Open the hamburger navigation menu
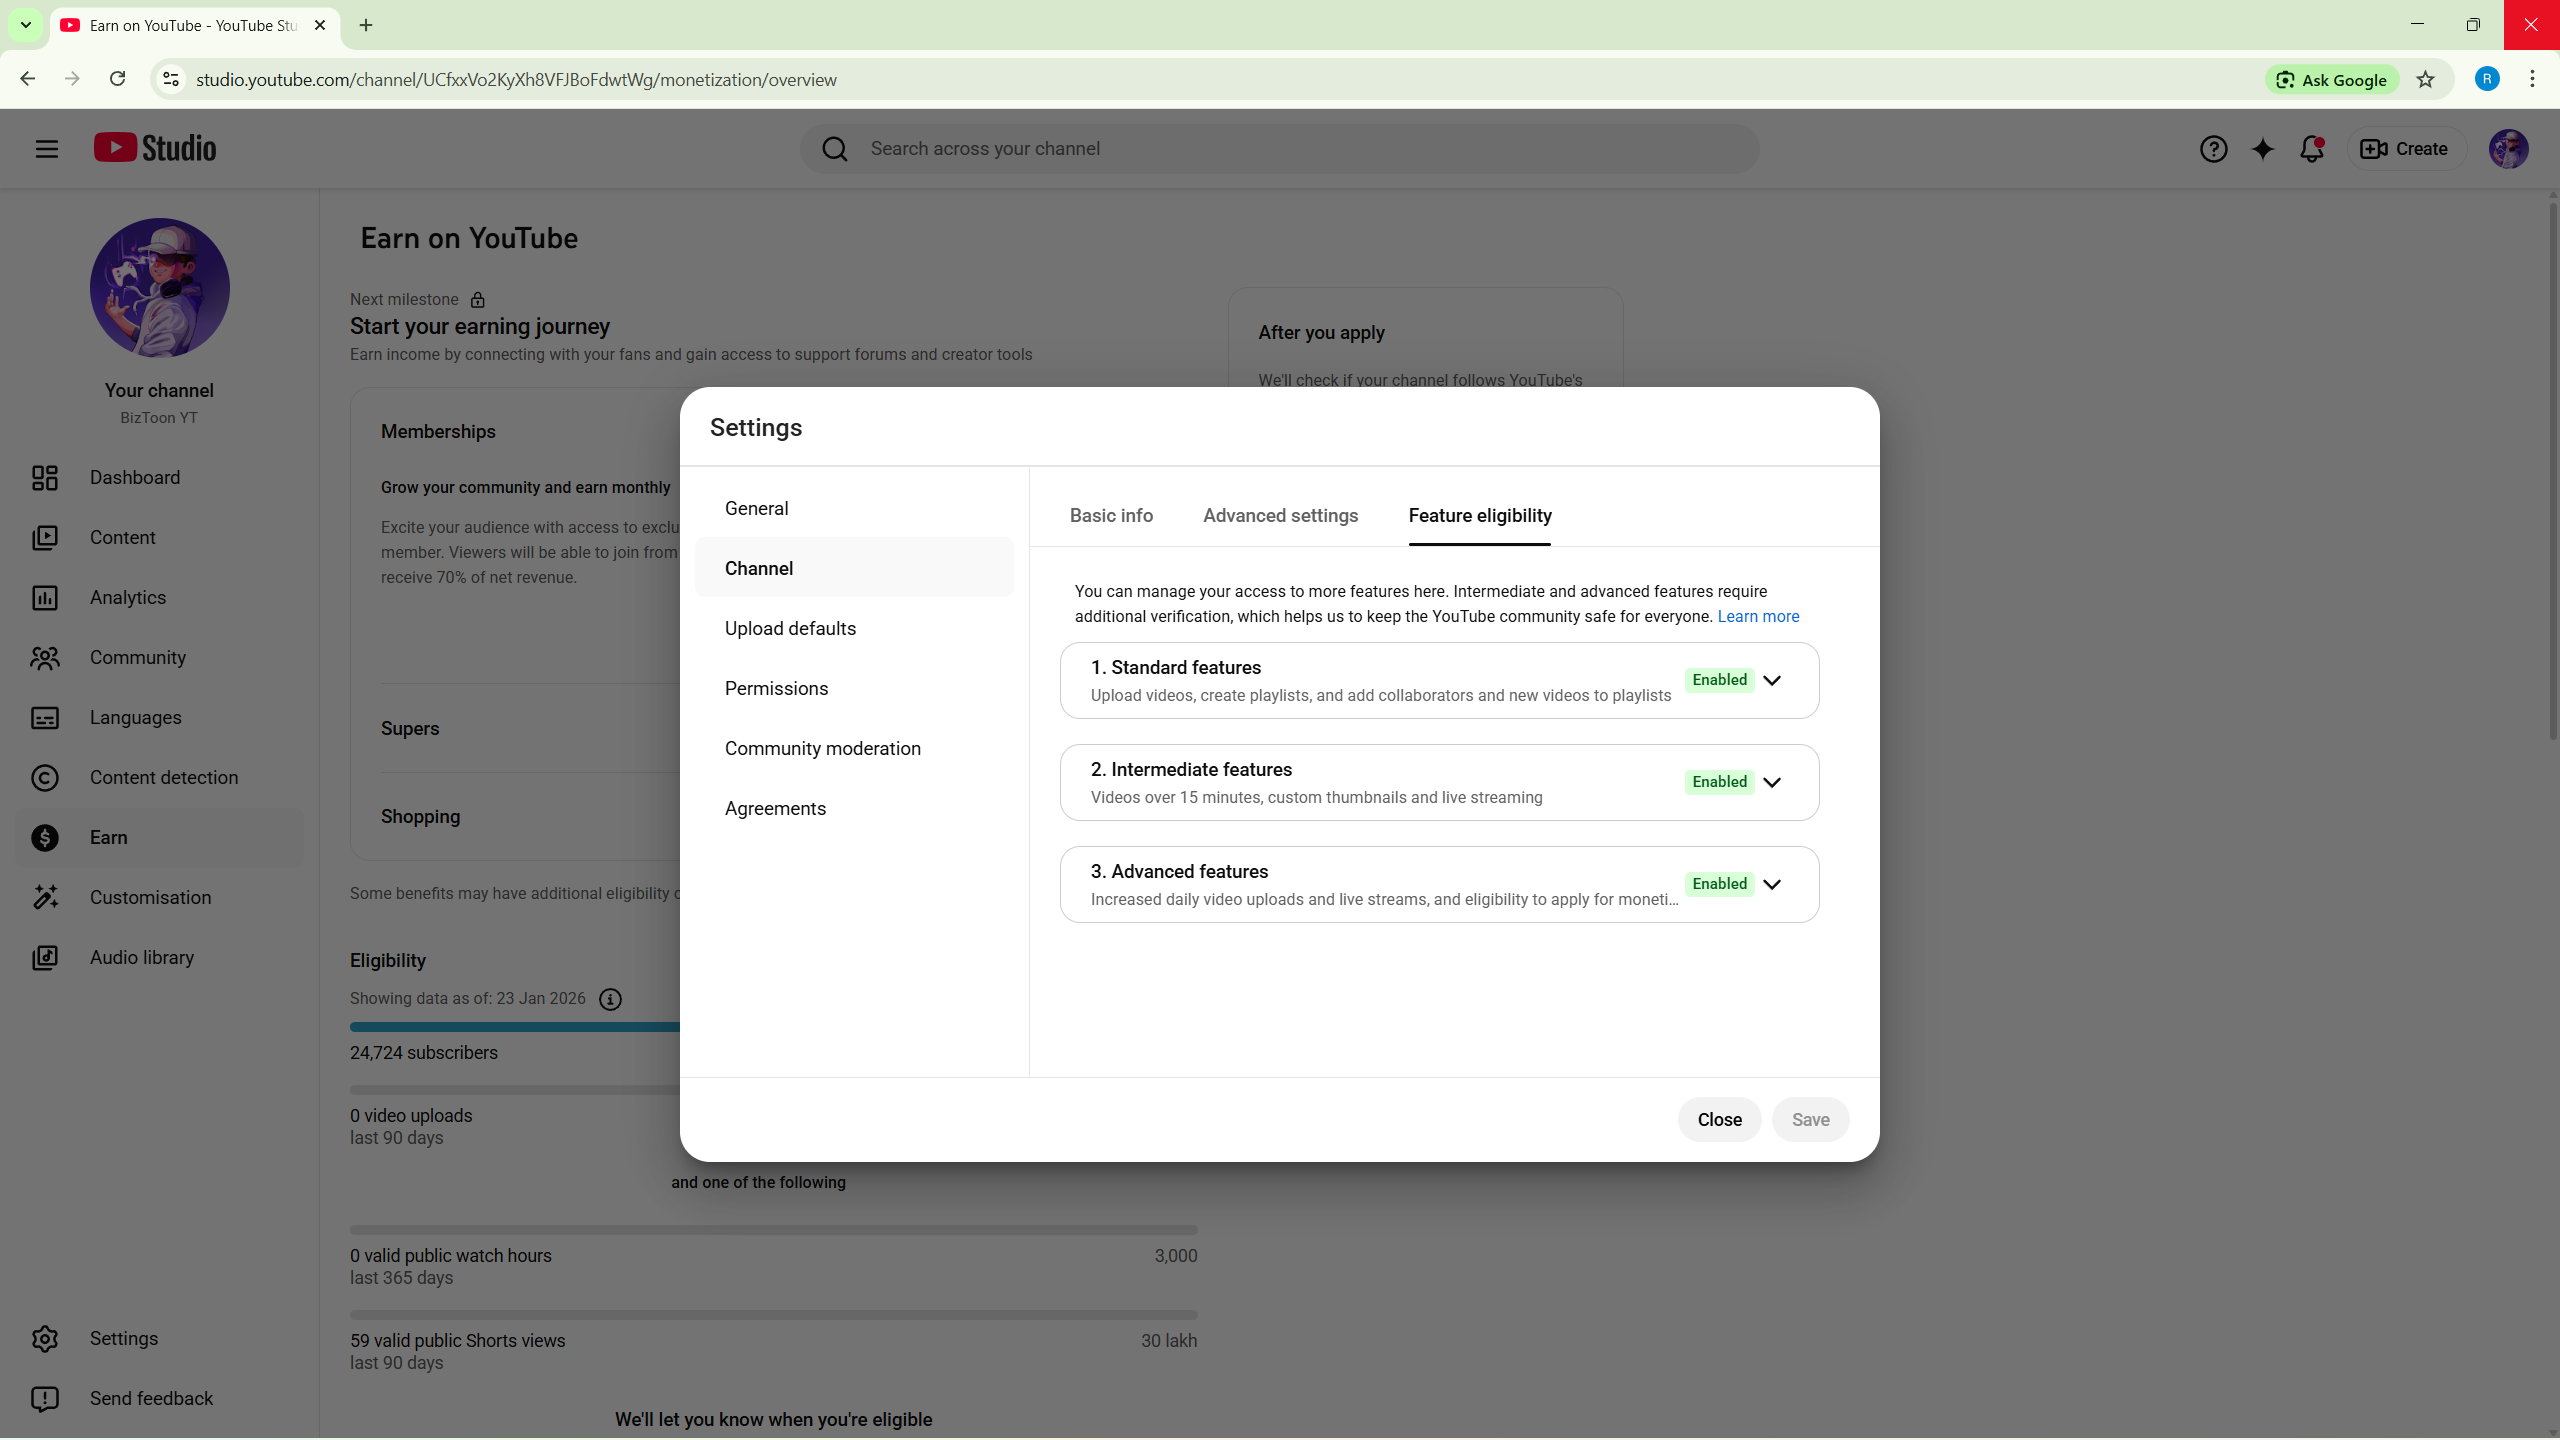Viewport: 2560px width, 1440px height. [x=46, y=149]
